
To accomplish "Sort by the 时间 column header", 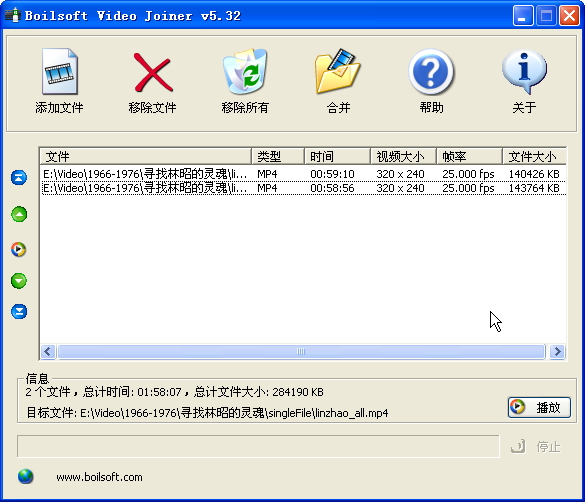I will 337,156.
